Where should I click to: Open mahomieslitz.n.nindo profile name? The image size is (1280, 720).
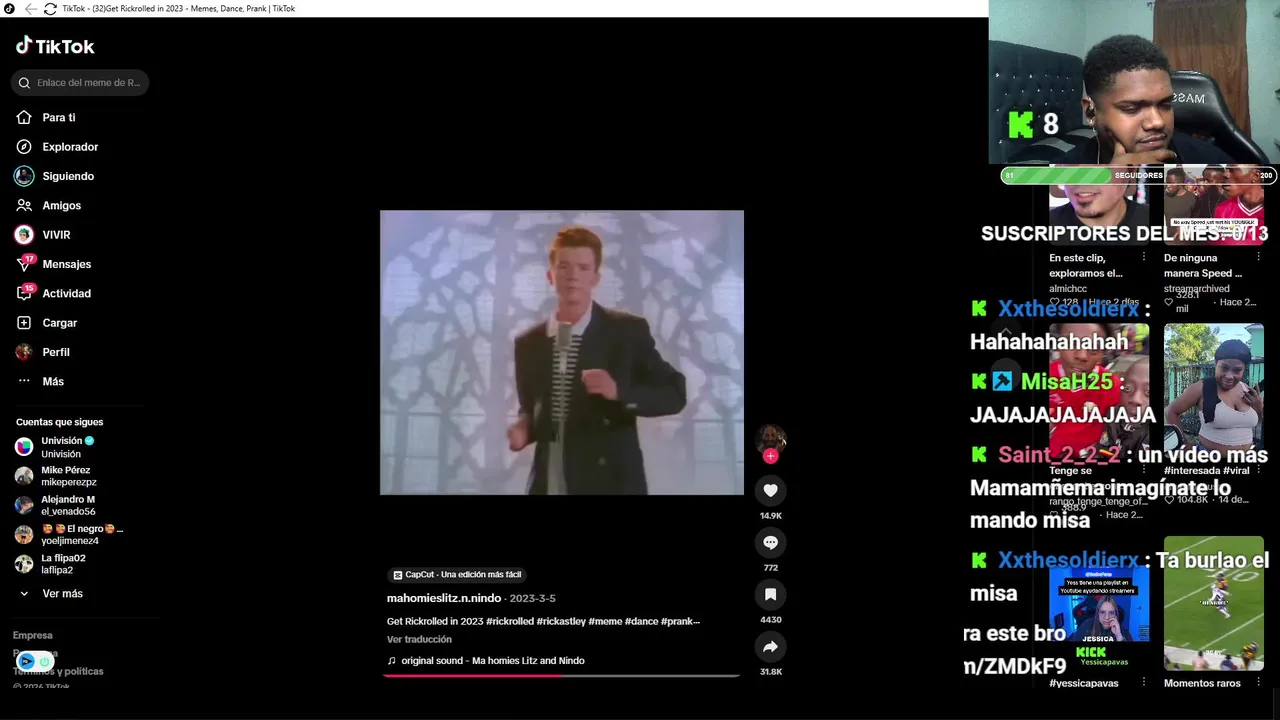point(444,598)
